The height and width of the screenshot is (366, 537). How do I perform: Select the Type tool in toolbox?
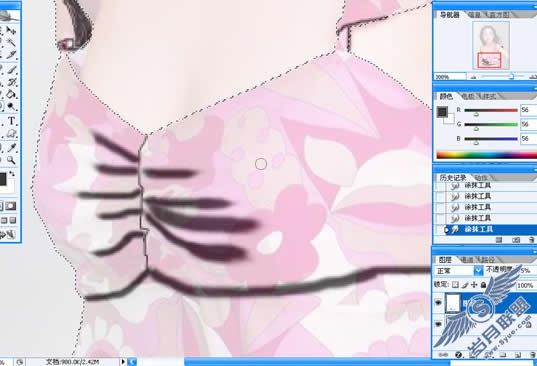tap(11, 121)
